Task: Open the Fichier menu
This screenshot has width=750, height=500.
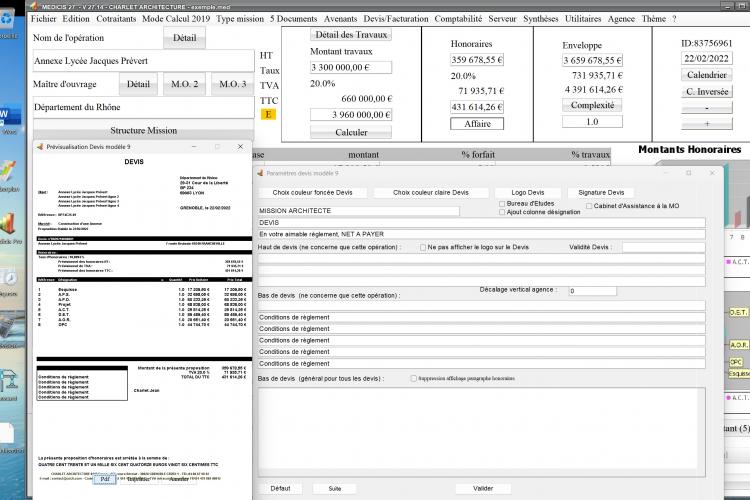Action: pyautogui.click(x=44, y=19)
